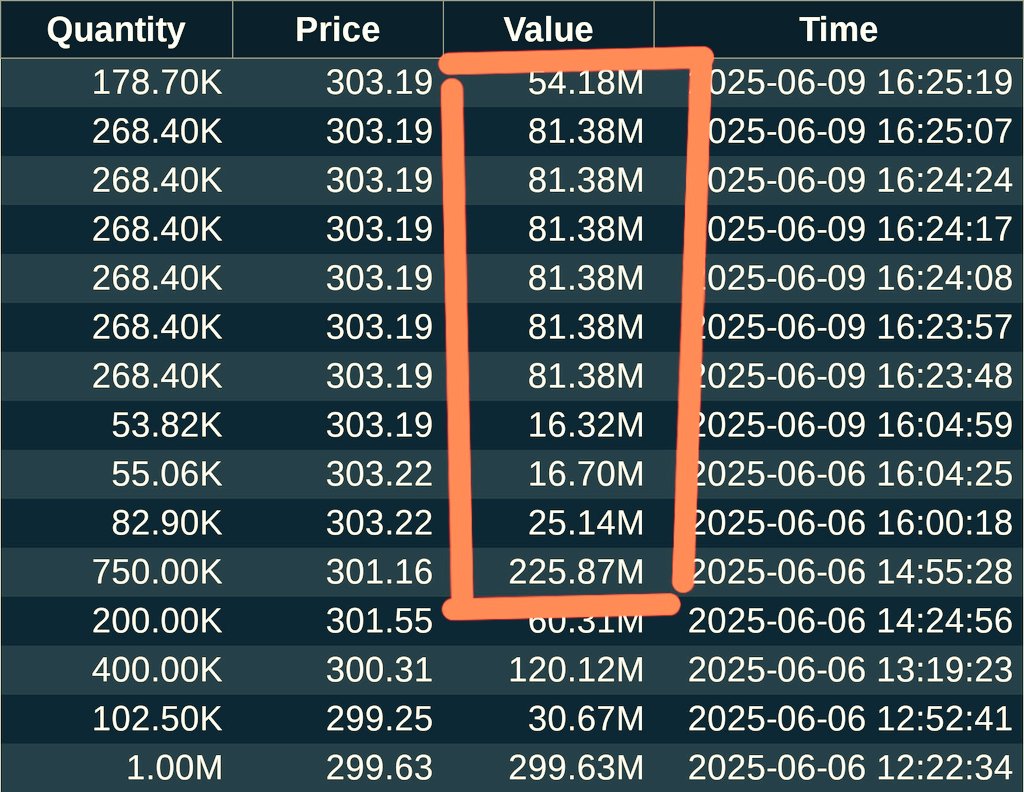Sort by the Price column header
The image size is (1024, 792).
pos(338,29)
